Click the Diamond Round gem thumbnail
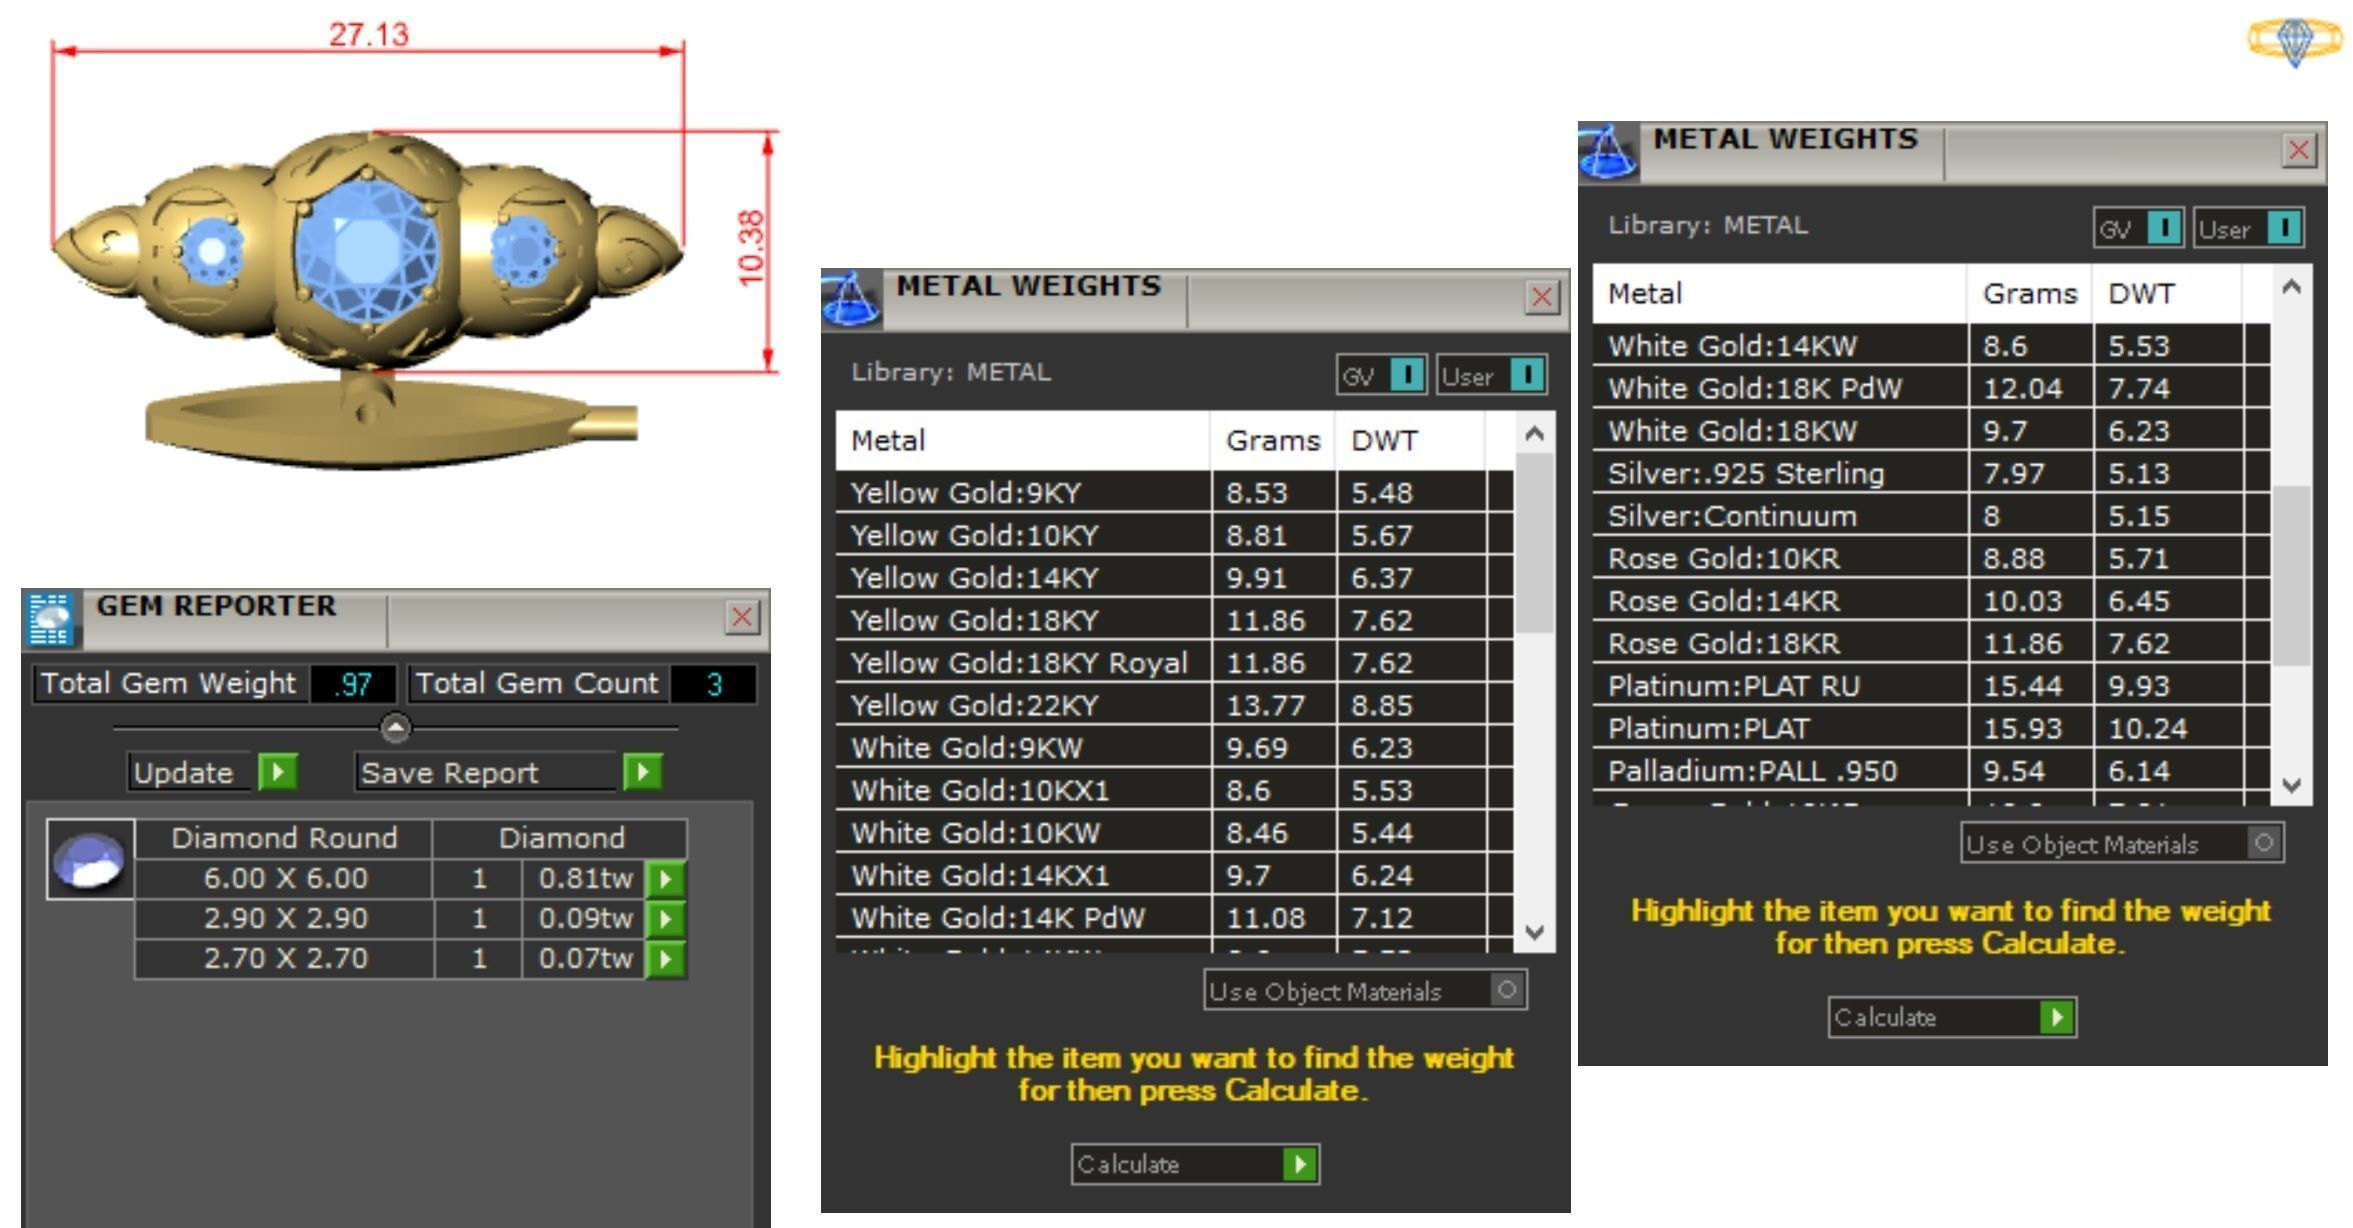Screen dimensions: 2353x1228 (90, 860)
